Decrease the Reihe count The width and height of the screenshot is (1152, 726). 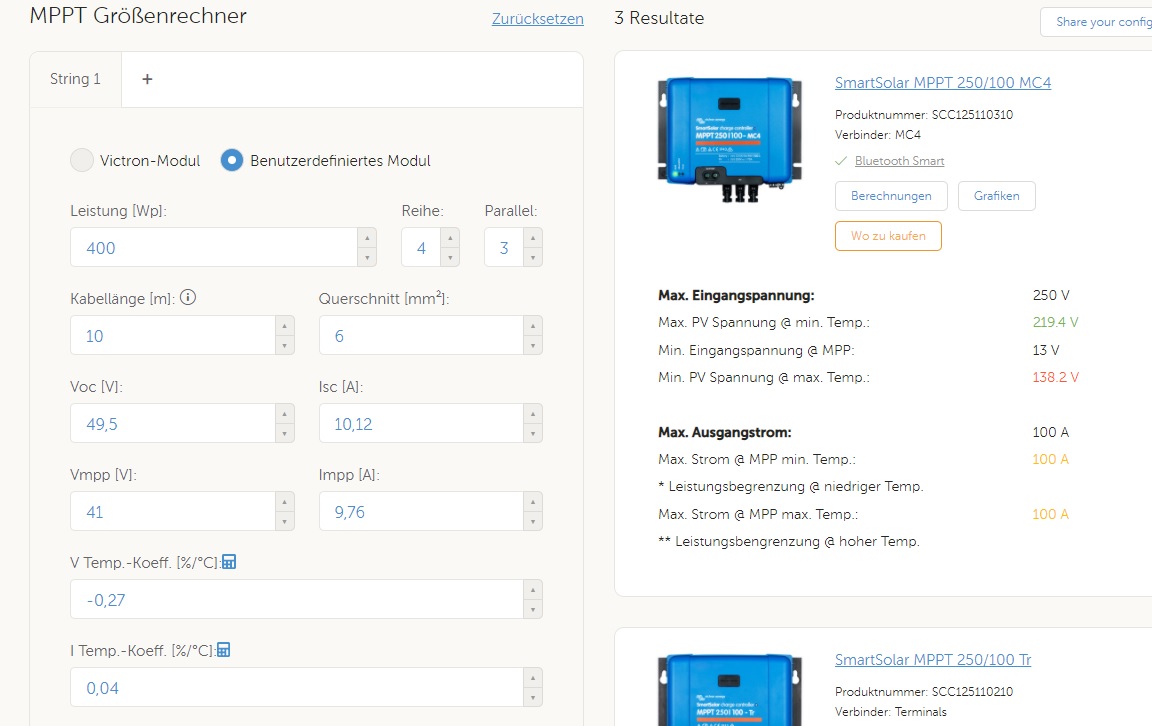click(x=450, y=257)
